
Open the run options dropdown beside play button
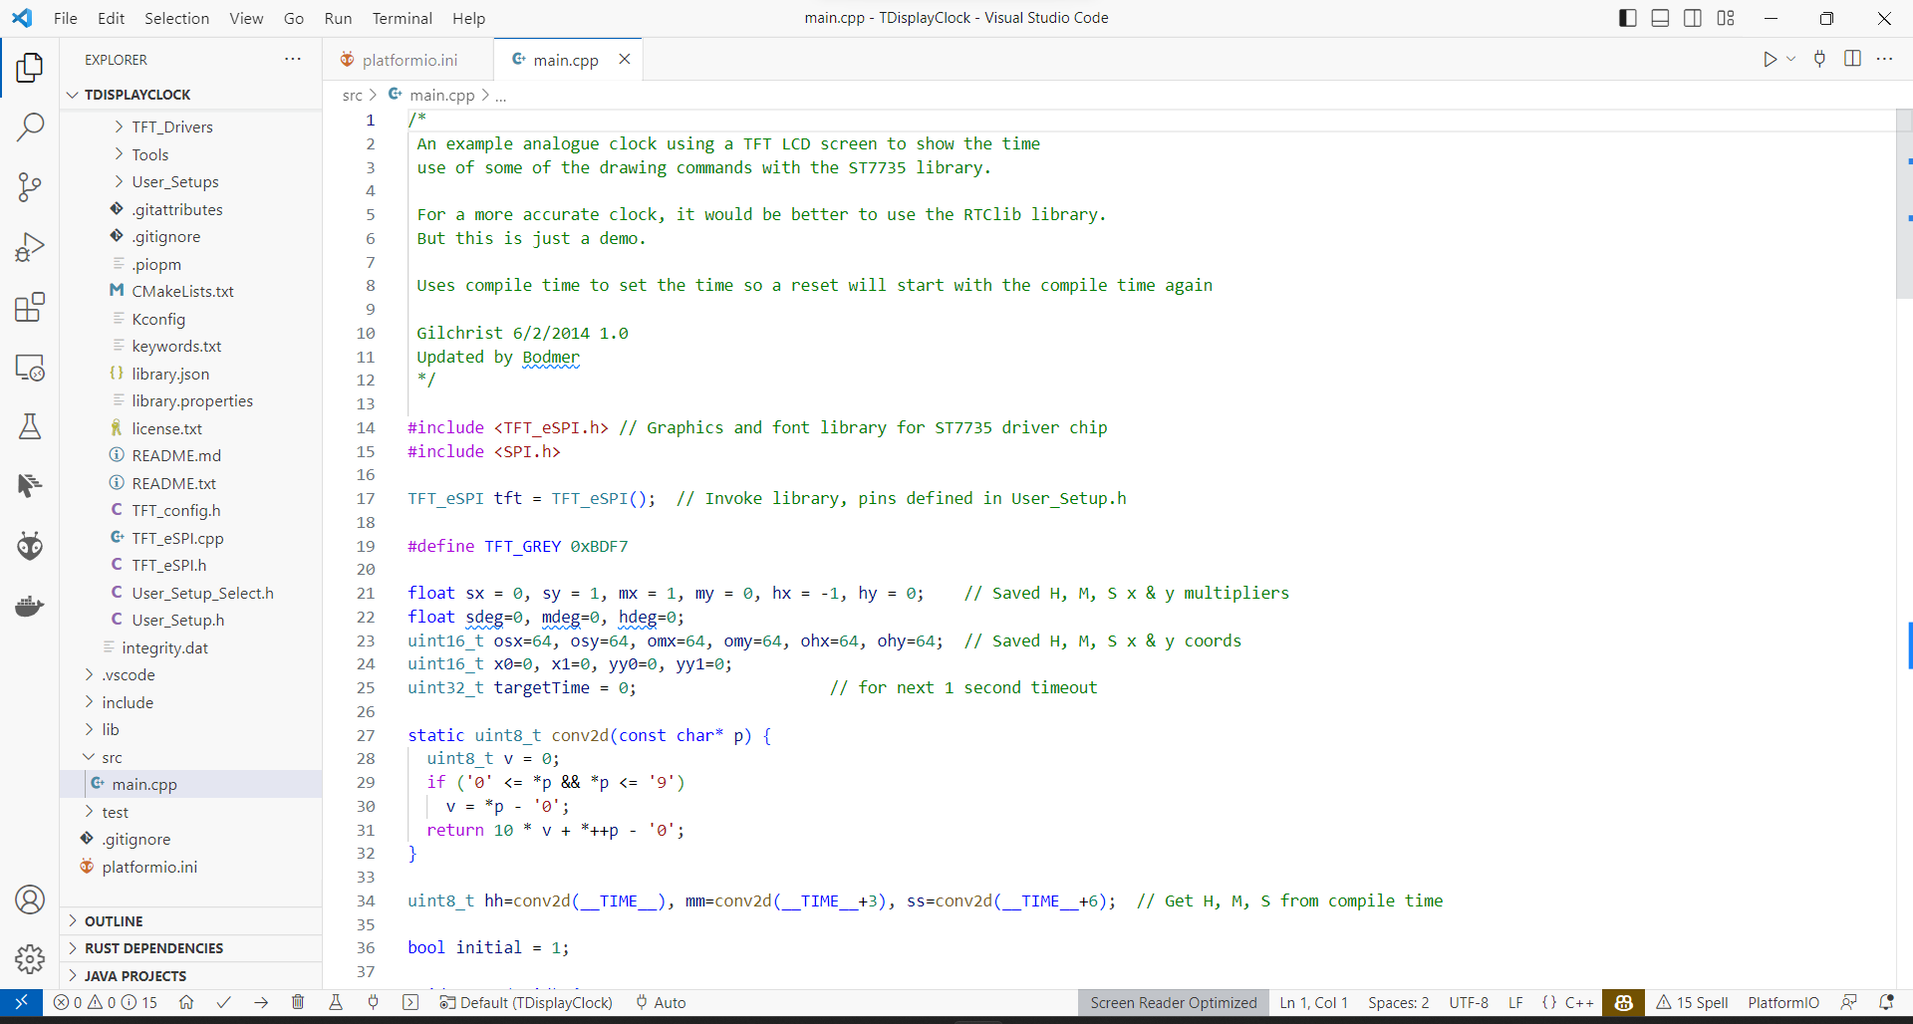coord(1790,59)
